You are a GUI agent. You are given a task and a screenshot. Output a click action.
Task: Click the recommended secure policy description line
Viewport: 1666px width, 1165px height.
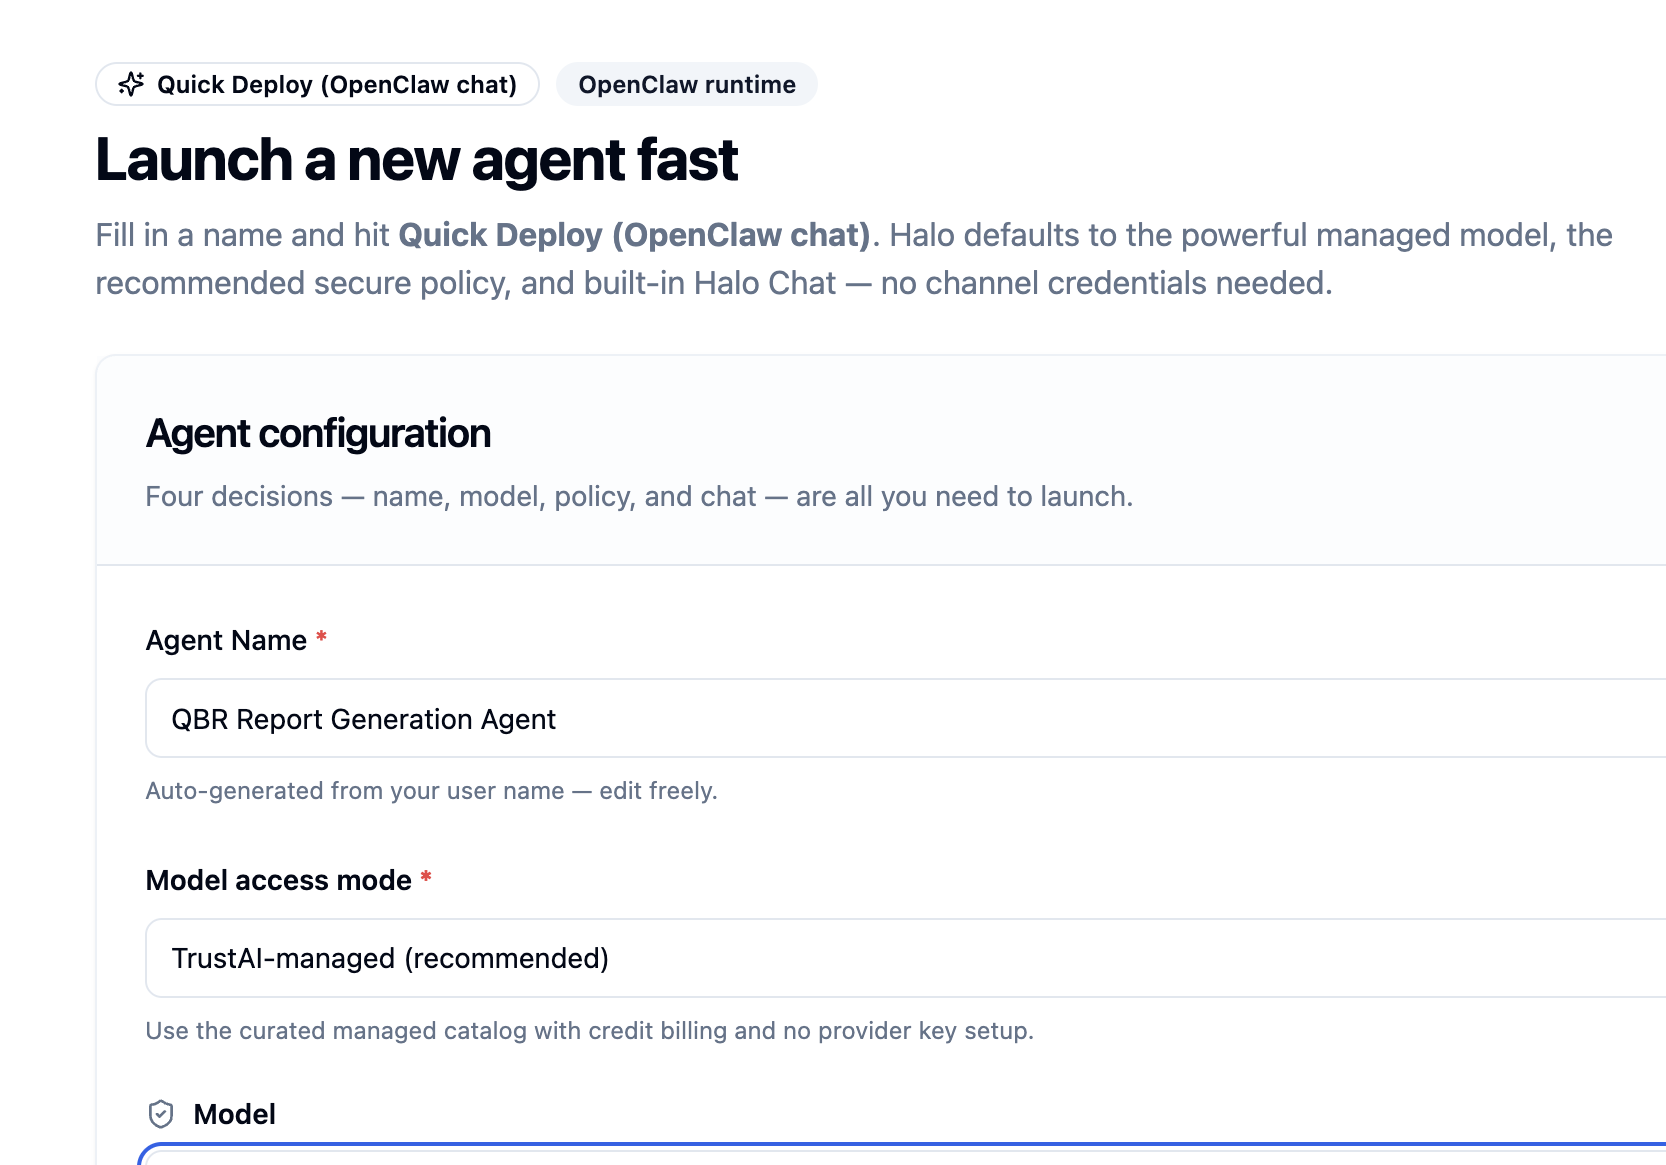click(x=714, y=283)
